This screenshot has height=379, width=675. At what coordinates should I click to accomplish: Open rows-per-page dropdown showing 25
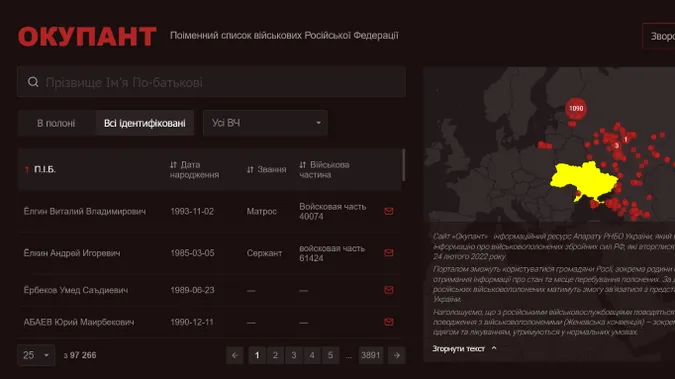click(x=36, y=355)
